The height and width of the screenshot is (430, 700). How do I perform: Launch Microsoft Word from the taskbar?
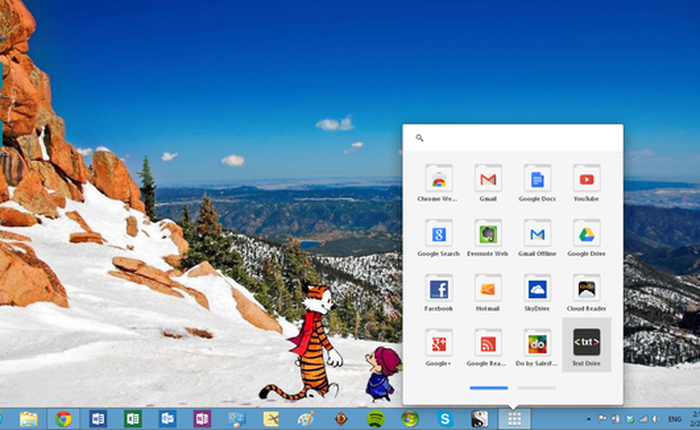click(x=98, y=419)
